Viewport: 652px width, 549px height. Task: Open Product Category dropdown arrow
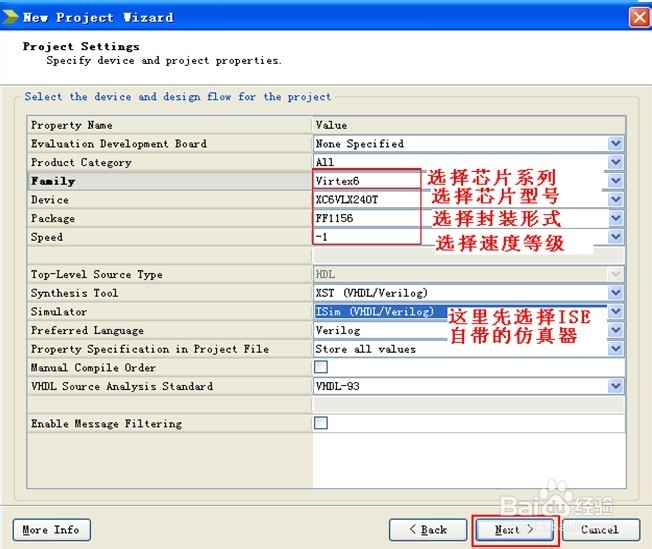(615, 162)
